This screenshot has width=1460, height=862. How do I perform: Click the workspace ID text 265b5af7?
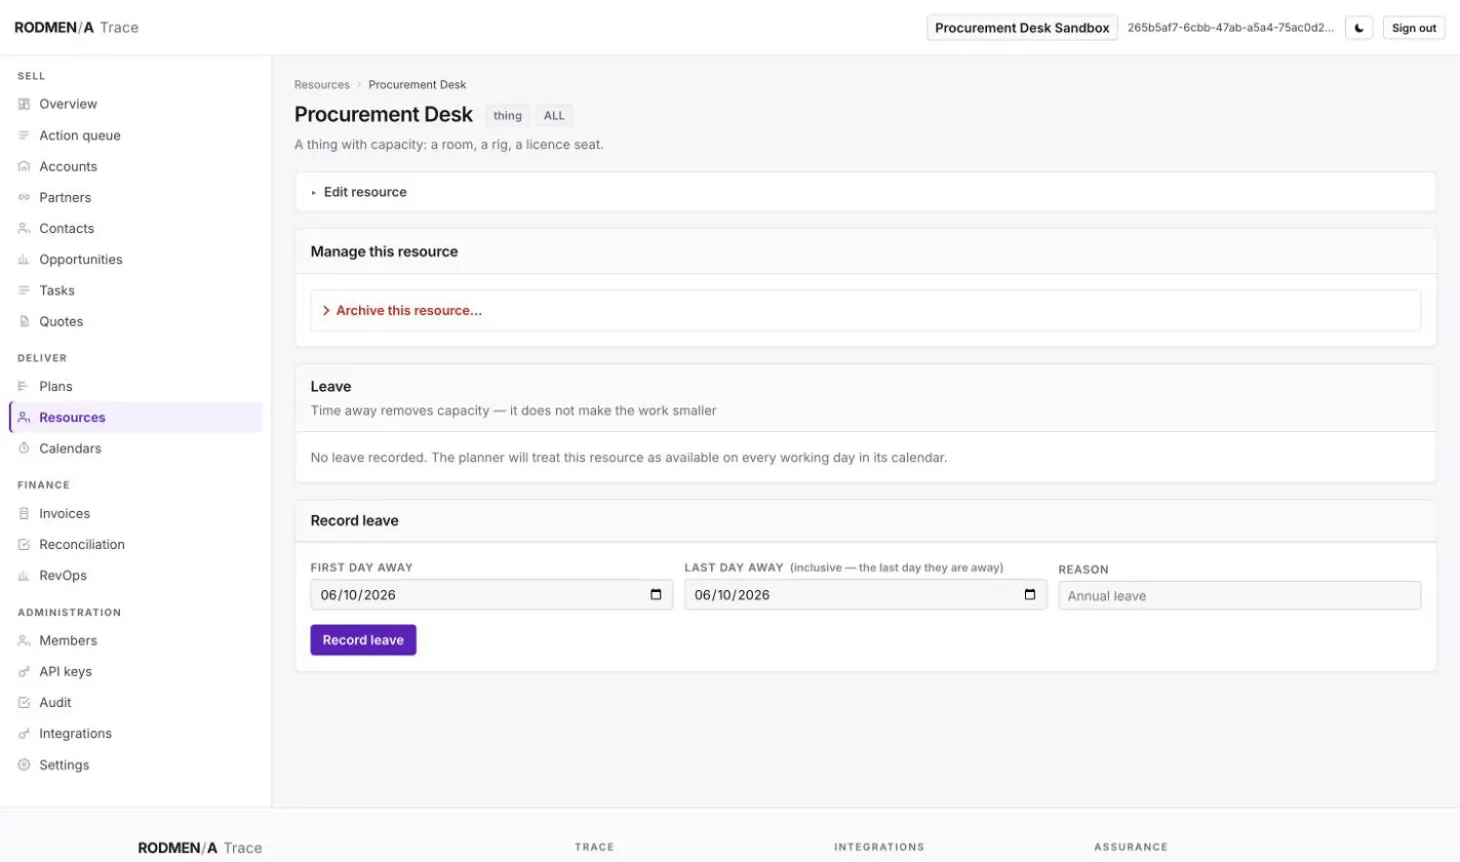coord(1230,28)
